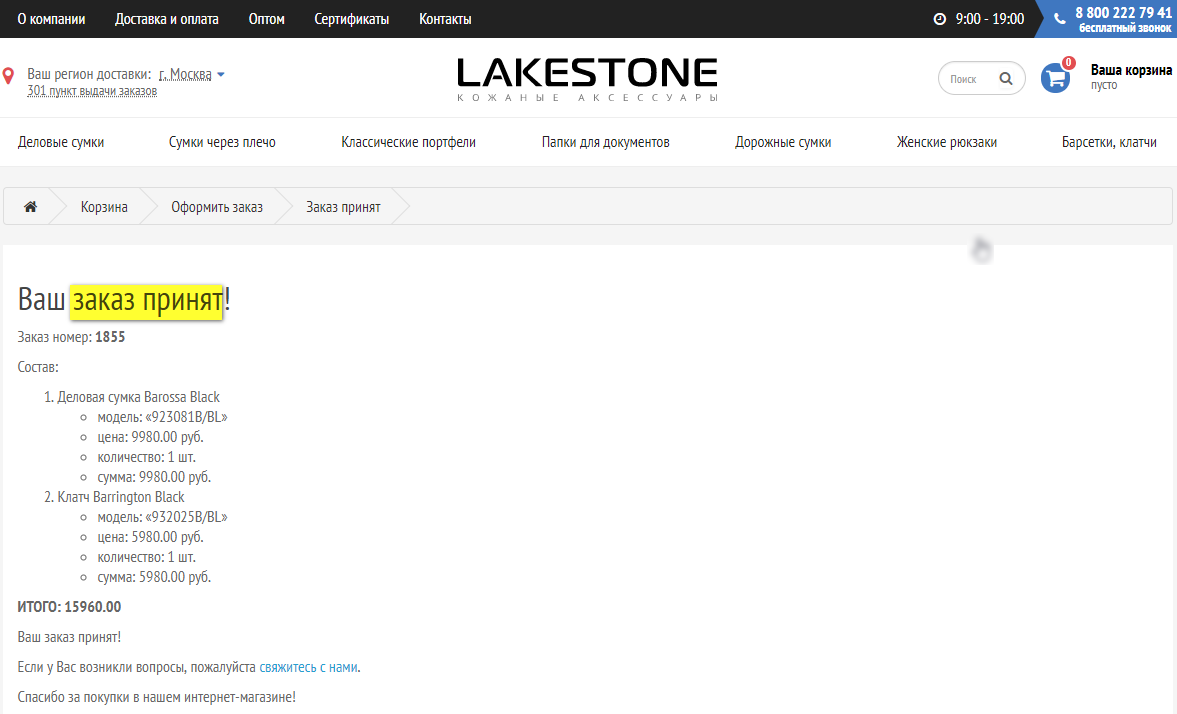Open Барсетки, клатчи category
Screen dimensions: 1177x714
tap(1109, 142)
